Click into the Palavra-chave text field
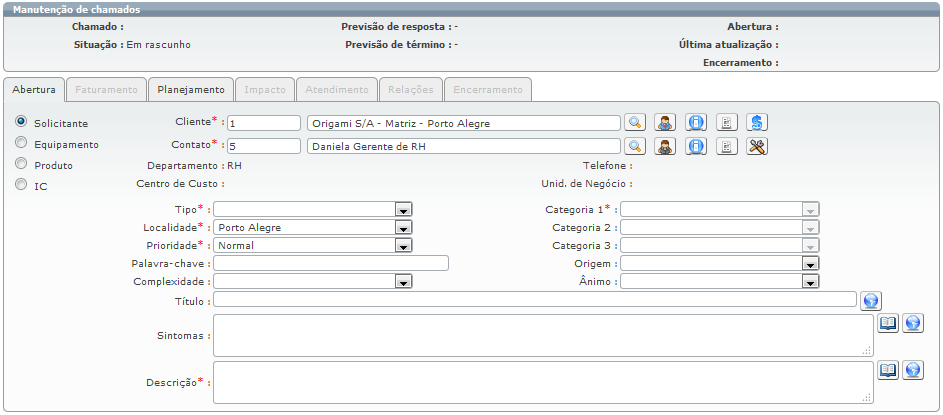This screenshot has height=415, width=943. [330, 264]
